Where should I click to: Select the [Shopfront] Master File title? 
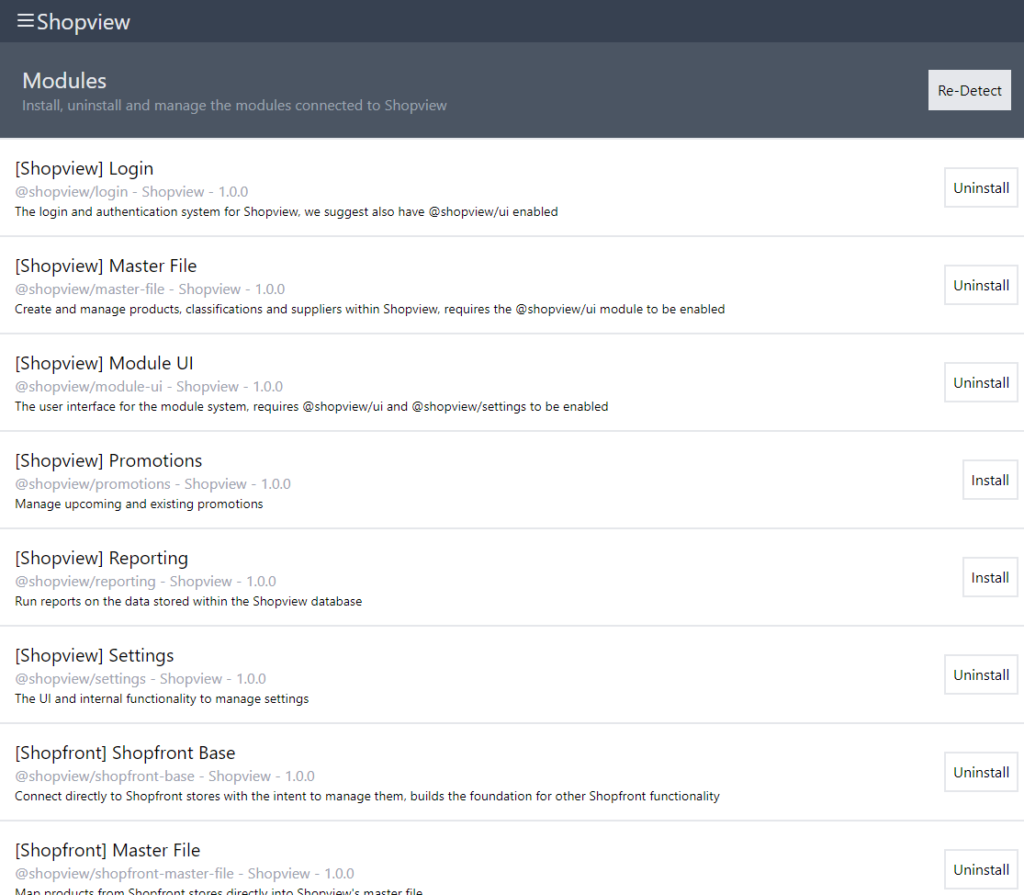107,850
